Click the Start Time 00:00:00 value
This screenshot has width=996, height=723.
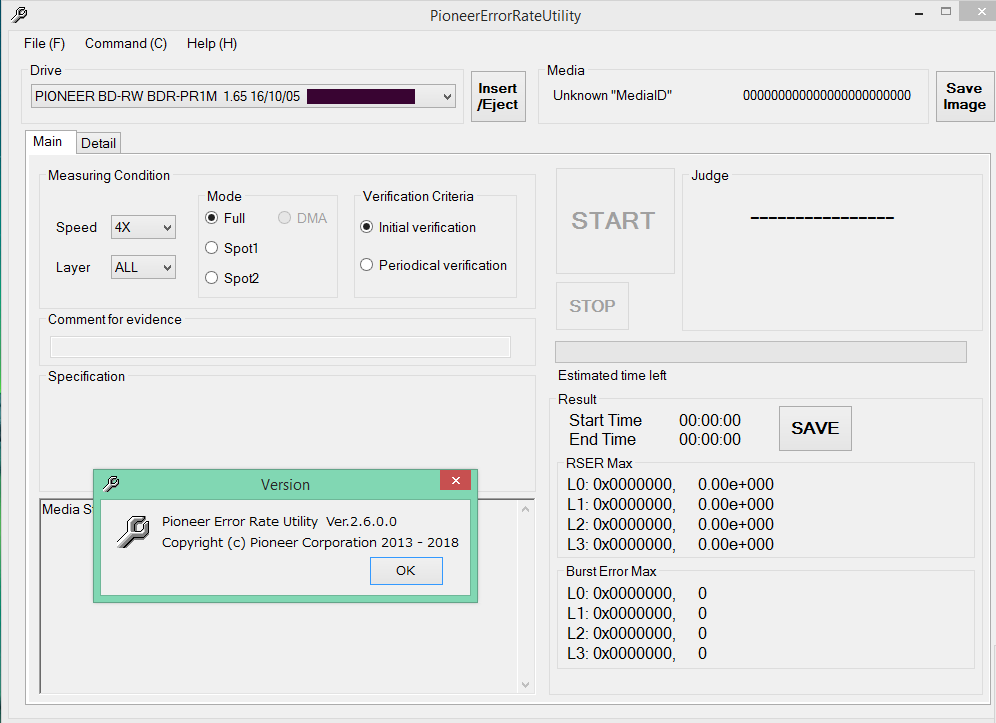(x=710, y=420)
